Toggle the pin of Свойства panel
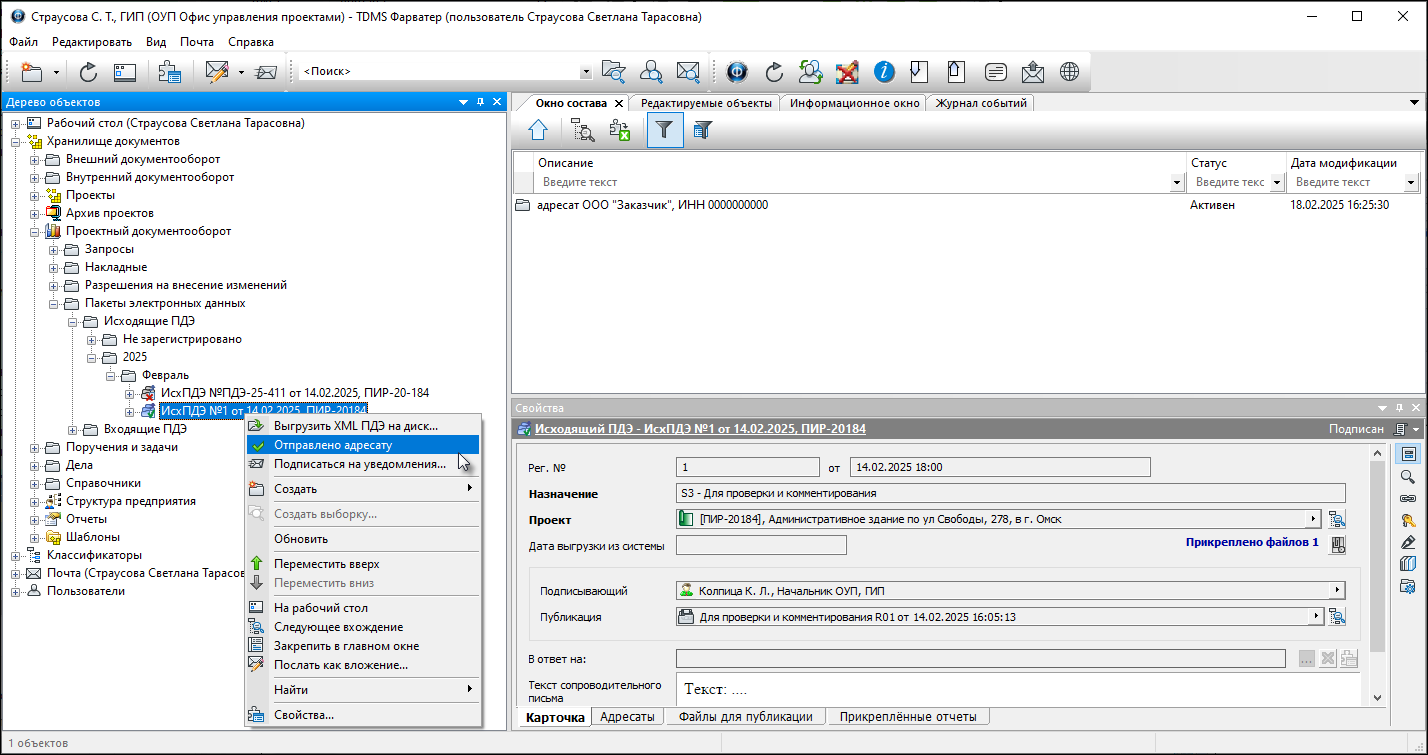 [1399, 408]
